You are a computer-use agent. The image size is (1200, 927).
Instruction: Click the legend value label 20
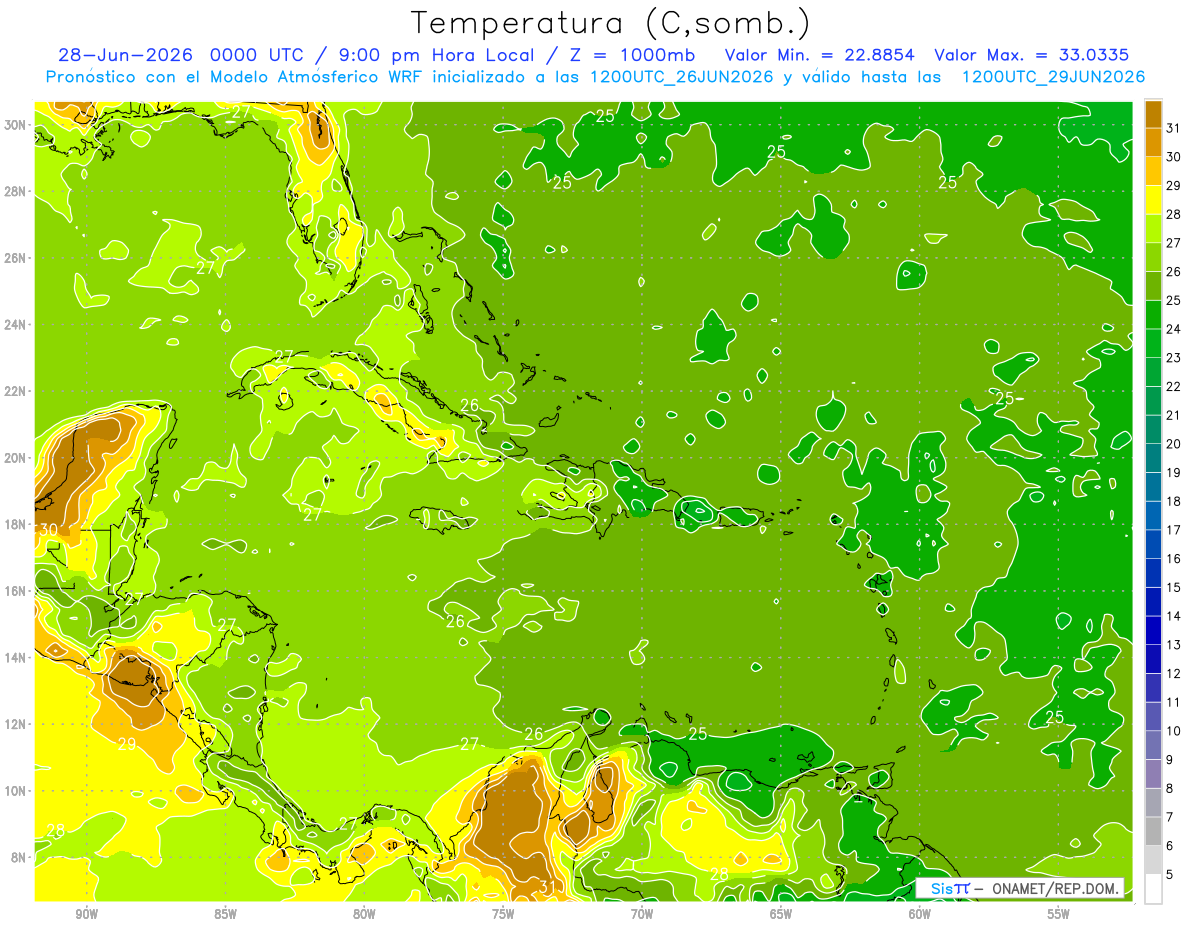1174,444
